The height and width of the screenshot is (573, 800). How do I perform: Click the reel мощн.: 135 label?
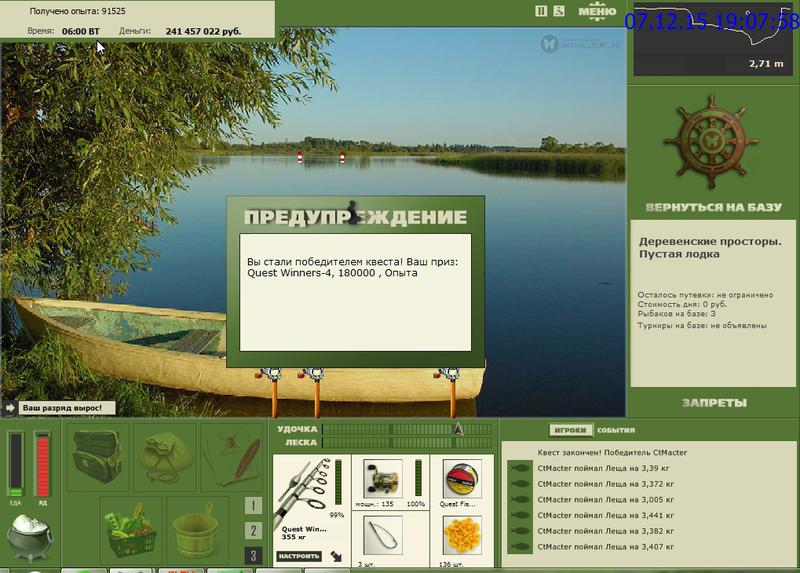374,504
